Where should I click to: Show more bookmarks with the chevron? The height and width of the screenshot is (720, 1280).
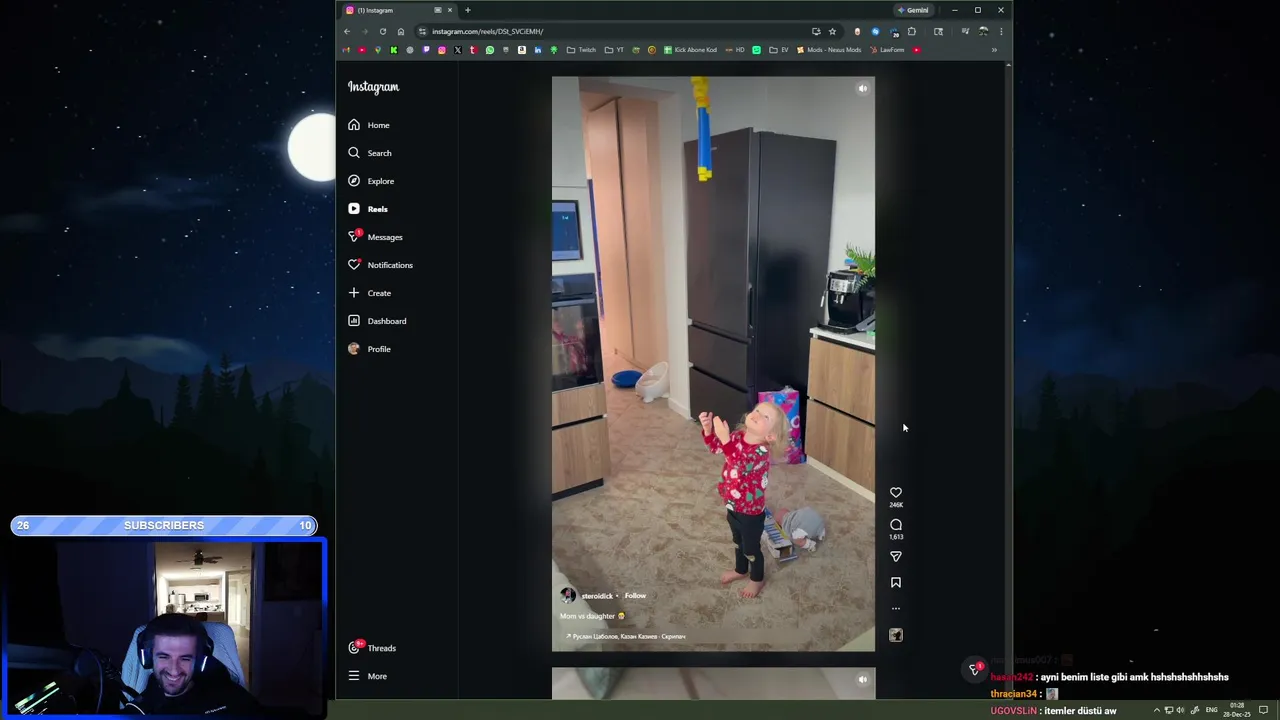pos(994,50)
